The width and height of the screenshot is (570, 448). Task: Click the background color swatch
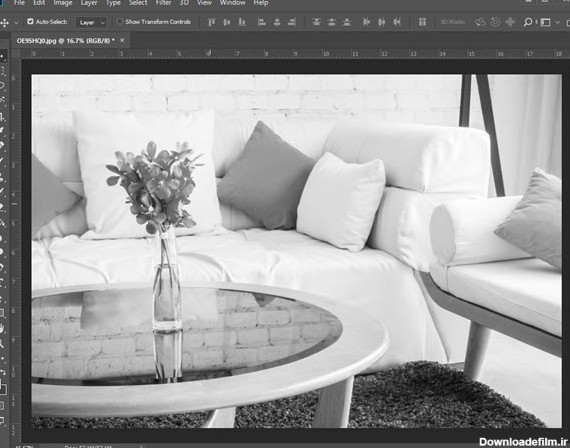pyautogui.click(x=3, y=391)
